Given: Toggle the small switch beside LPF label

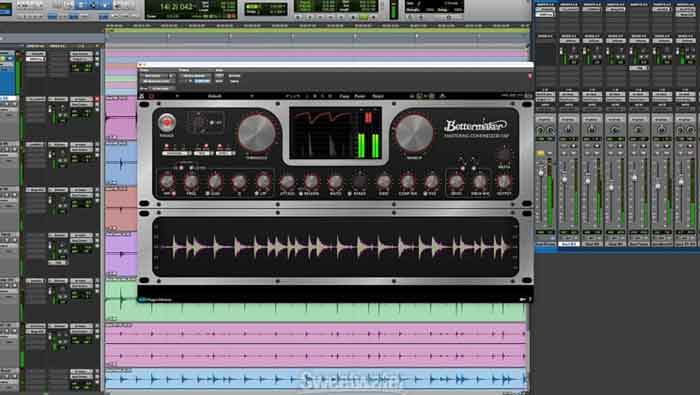Looking at the screenshot, I should (257, 194).
